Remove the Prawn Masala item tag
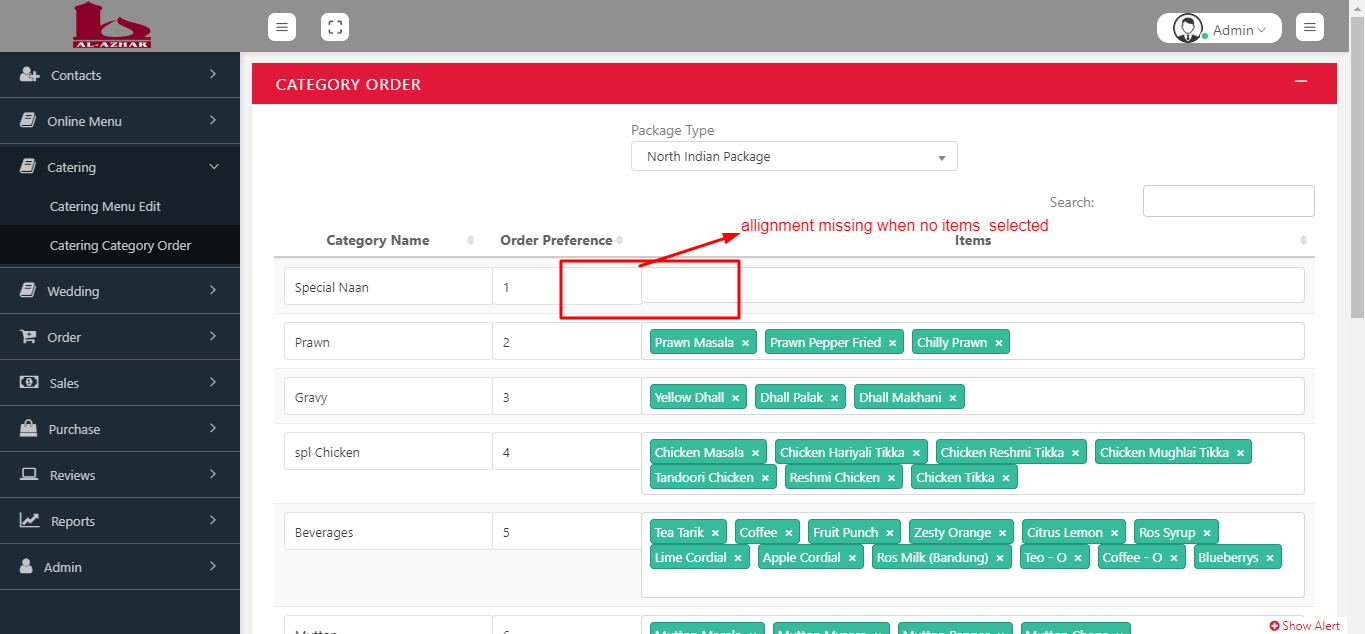 click(x=745, y=343)
